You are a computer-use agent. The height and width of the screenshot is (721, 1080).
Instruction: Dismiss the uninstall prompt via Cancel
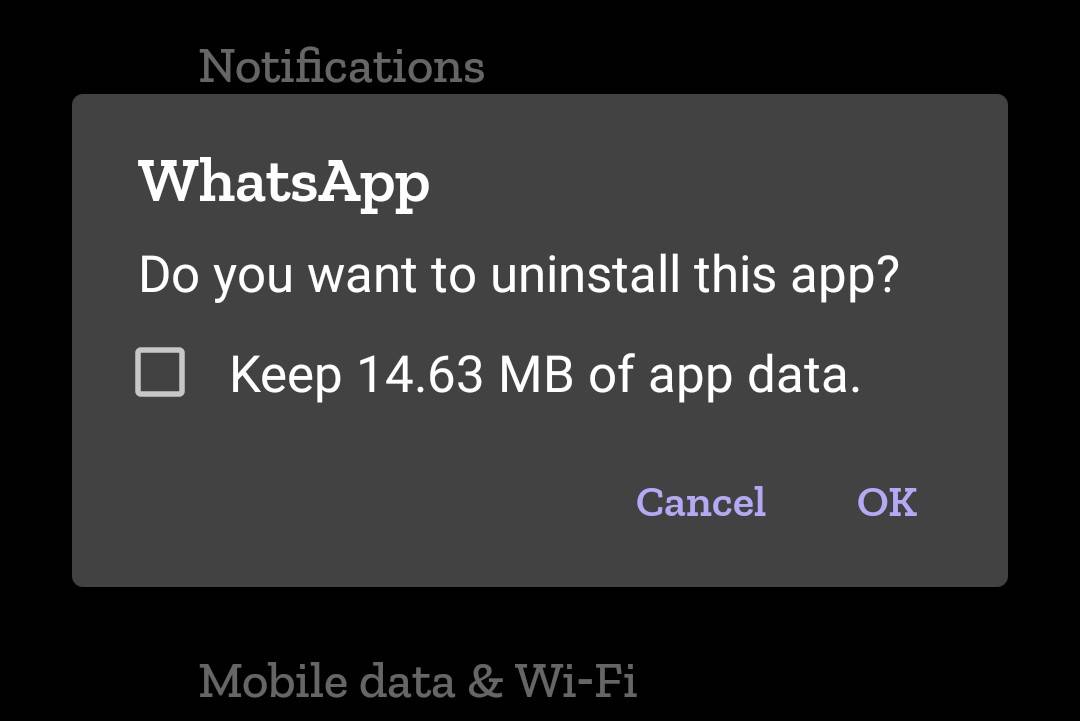pos(701,502)
